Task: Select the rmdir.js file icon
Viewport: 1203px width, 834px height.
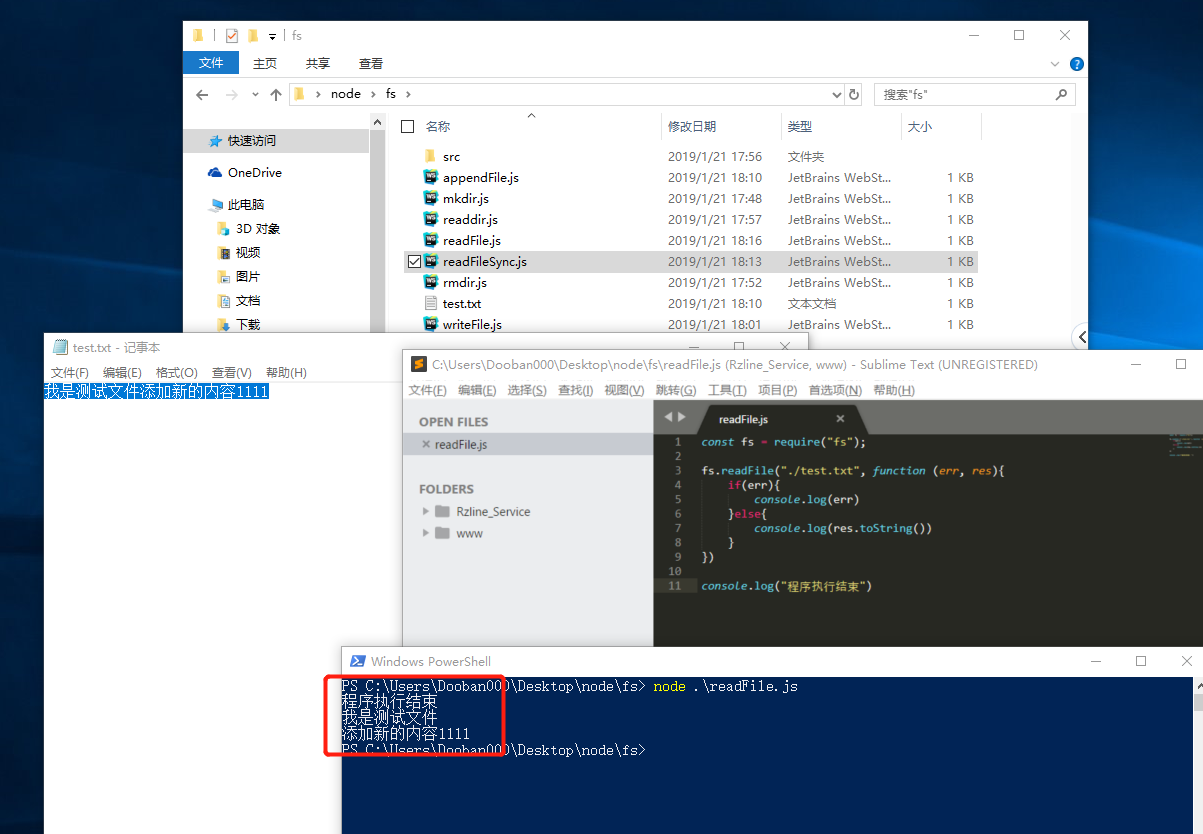Action: (x=431, y=283)
